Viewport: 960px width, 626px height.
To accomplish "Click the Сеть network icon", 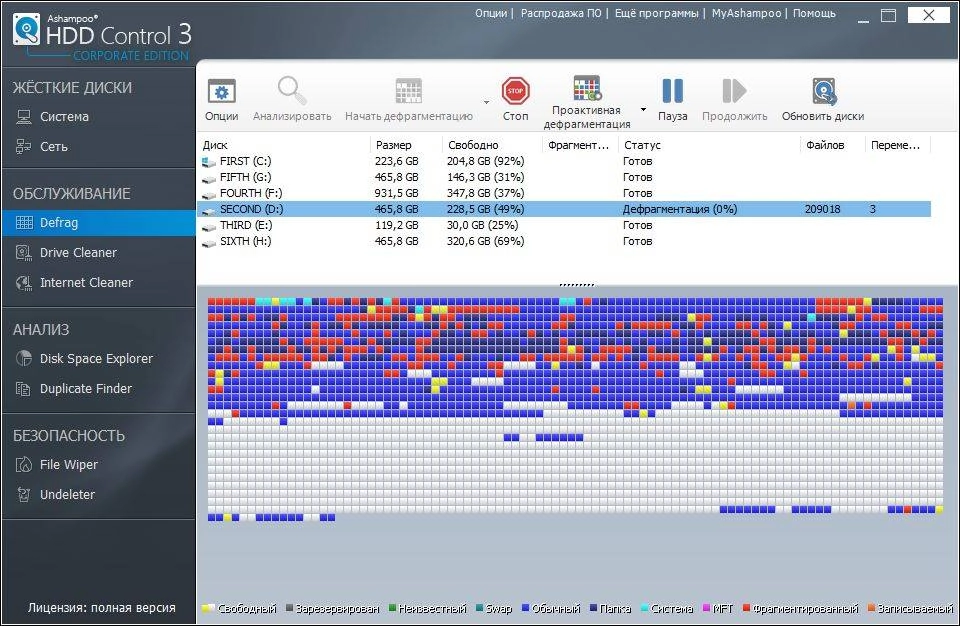I will click(x=24, y=146).
